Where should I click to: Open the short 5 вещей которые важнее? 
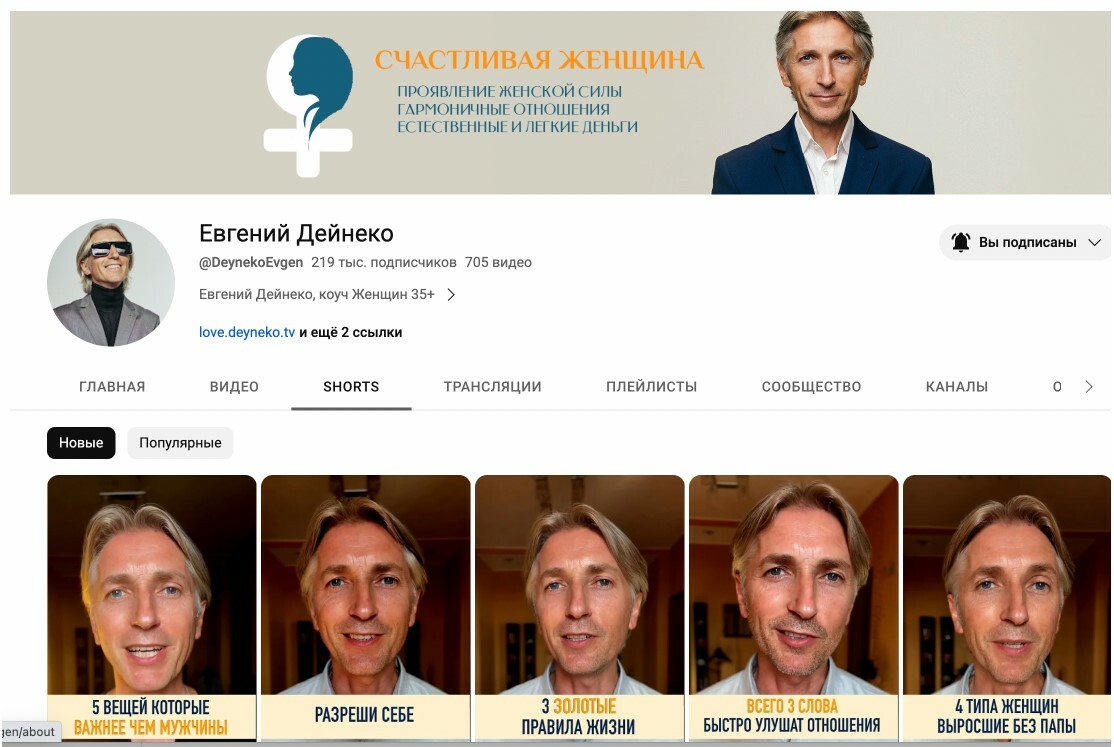pos(151,608)
